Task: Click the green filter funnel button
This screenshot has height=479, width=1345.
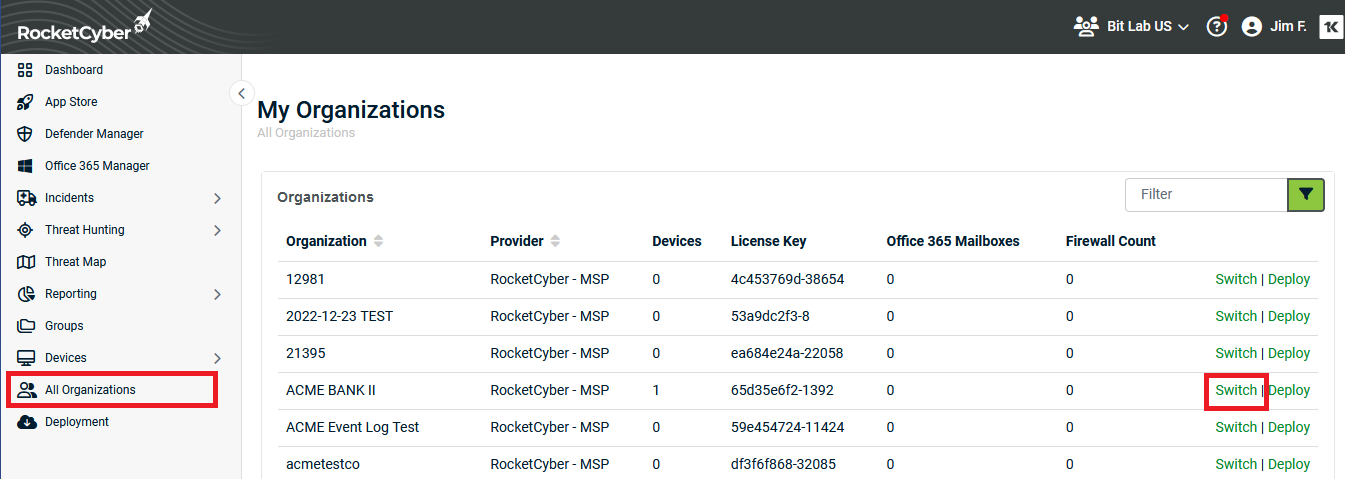Action: [x=1306, y=194]
